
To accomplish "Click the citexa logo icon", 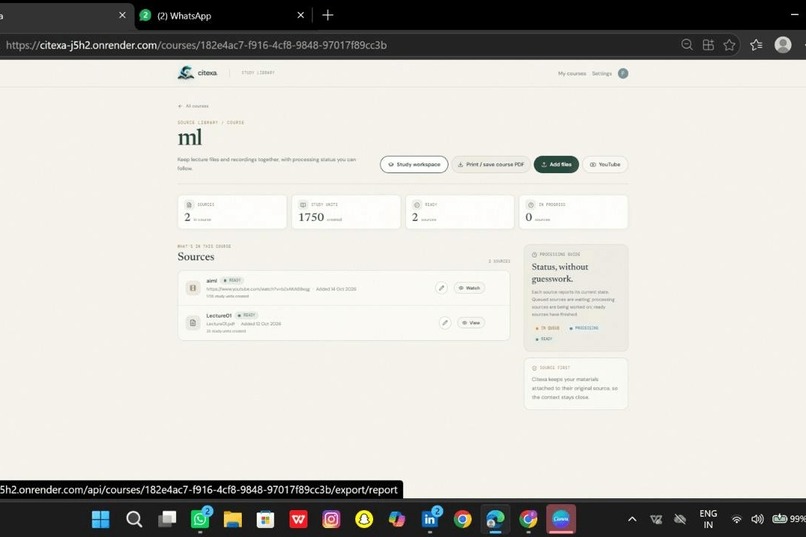I will (186, 73).
